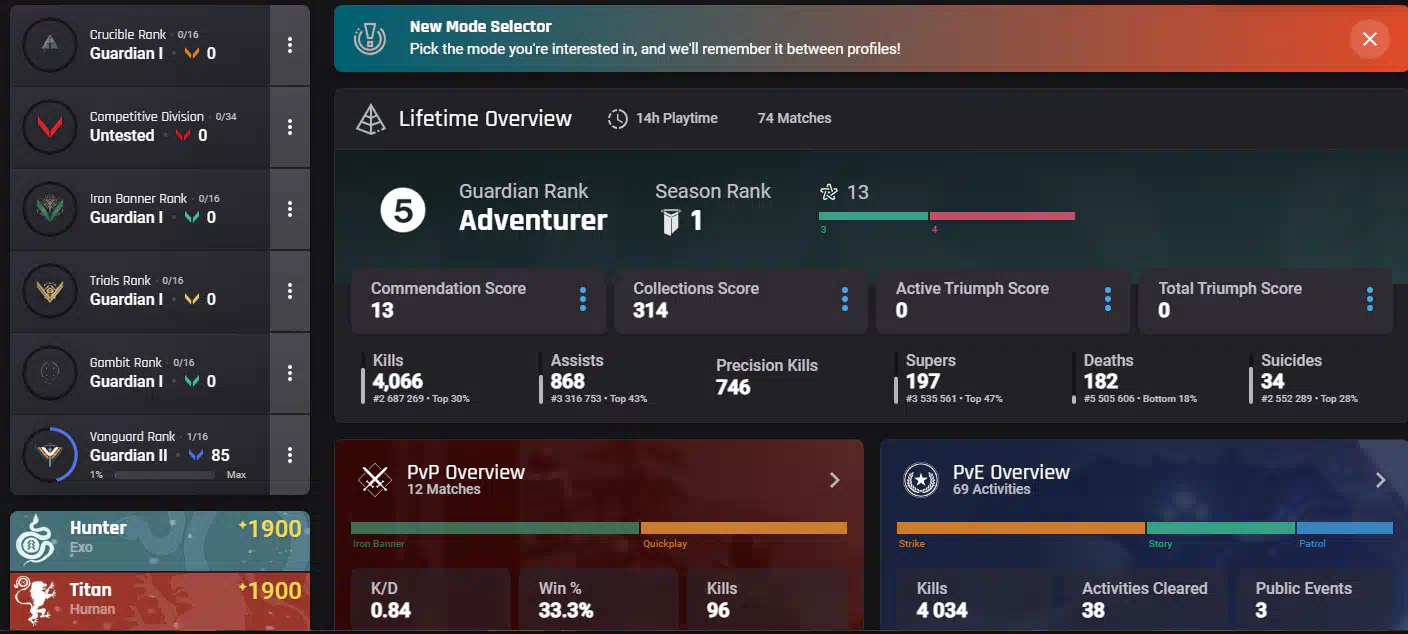Click the Gambit Rank emblem icon
The image size is (1408, 634).
[x=49, y=372]
